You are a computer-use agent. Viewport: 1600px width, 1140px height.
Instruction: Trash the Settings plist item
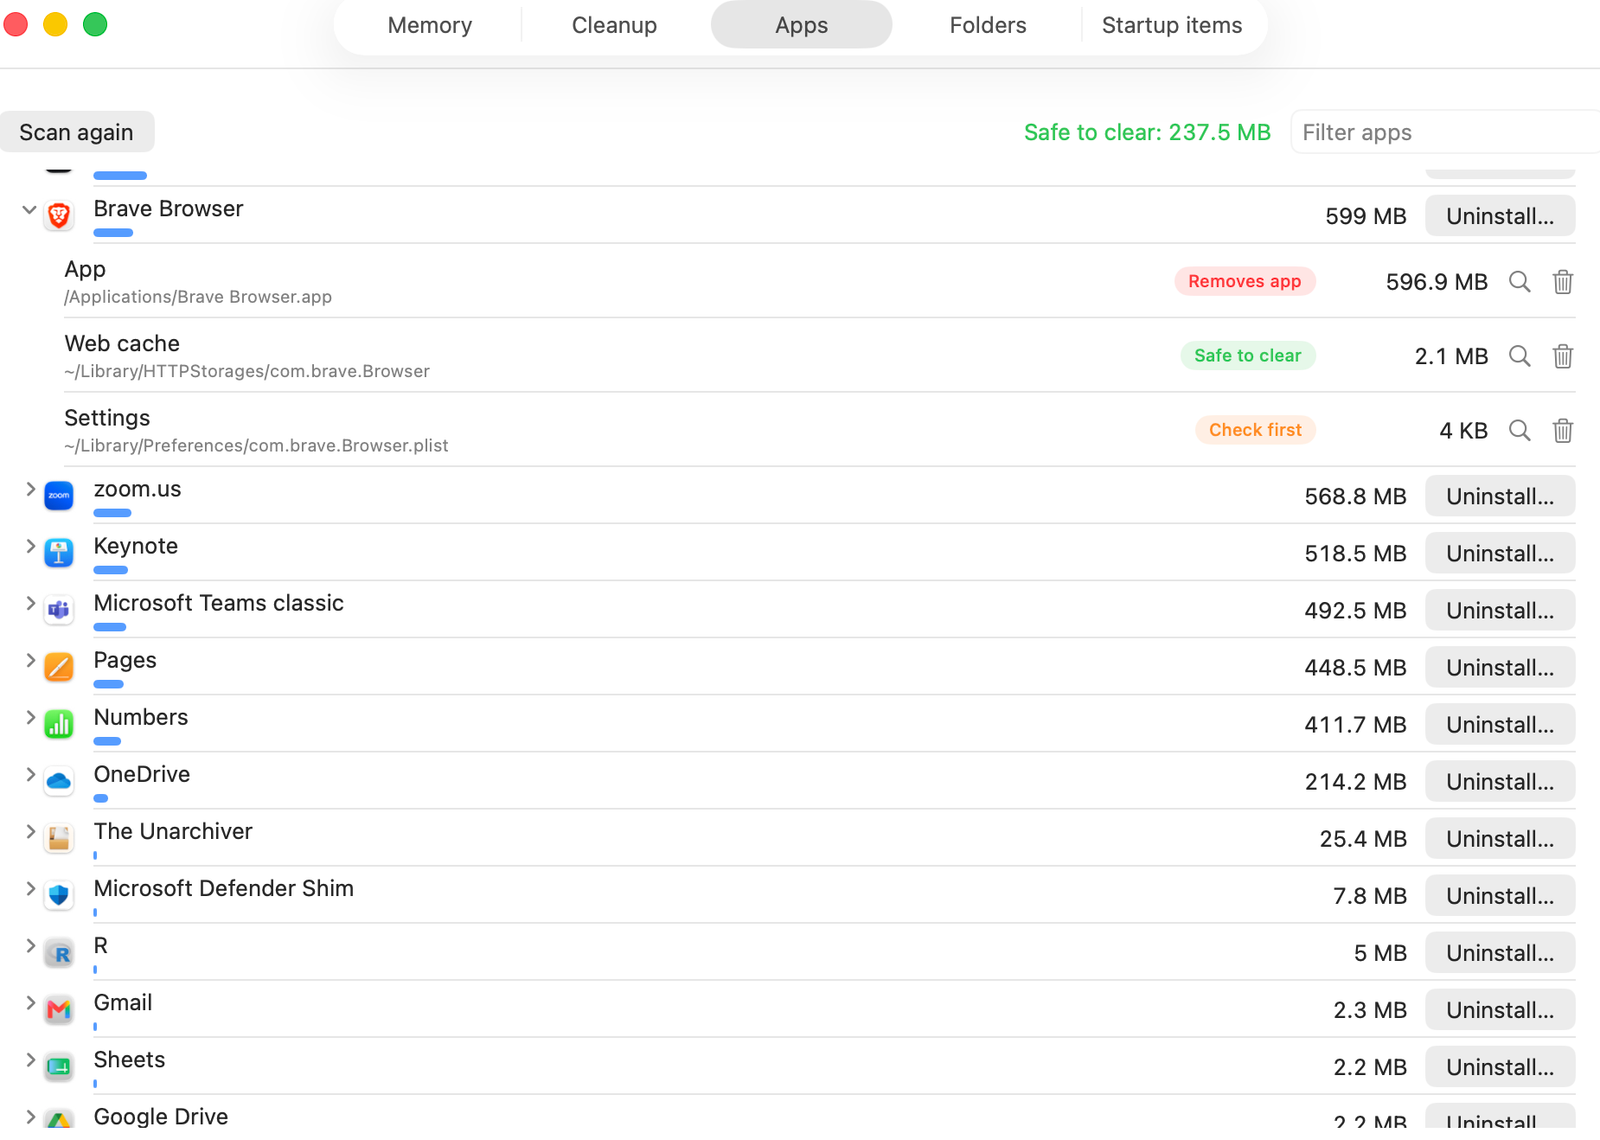(x=1562, y=430)
